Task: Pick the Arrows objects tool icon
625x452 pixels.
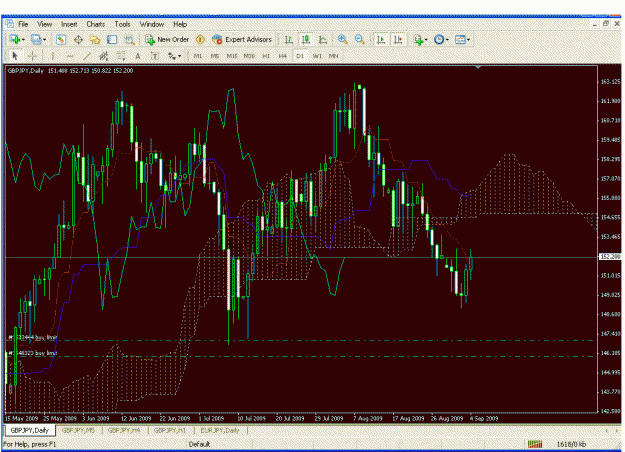Action: (x=172, y=56)
